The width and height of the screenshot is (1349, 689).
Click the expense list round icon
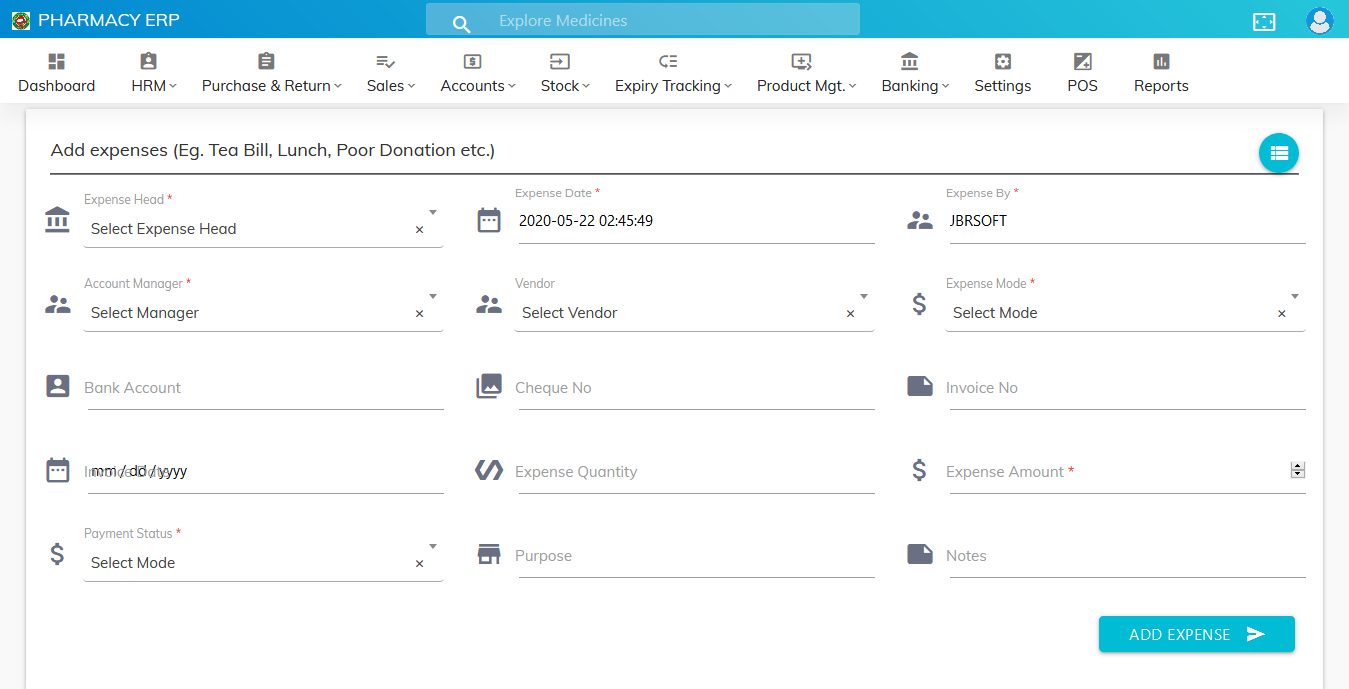(1278, 153)
